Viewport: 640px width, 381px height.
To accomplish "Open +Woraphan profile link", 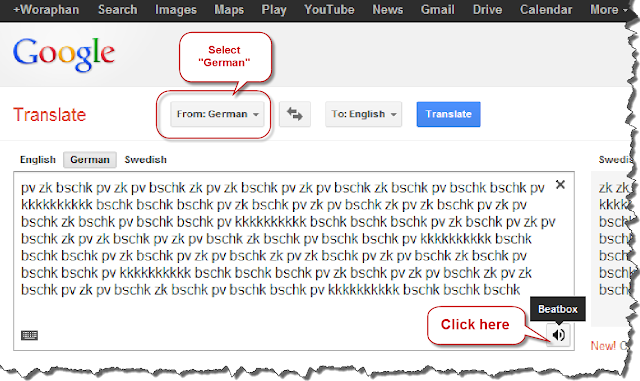I will pos(46,9).
